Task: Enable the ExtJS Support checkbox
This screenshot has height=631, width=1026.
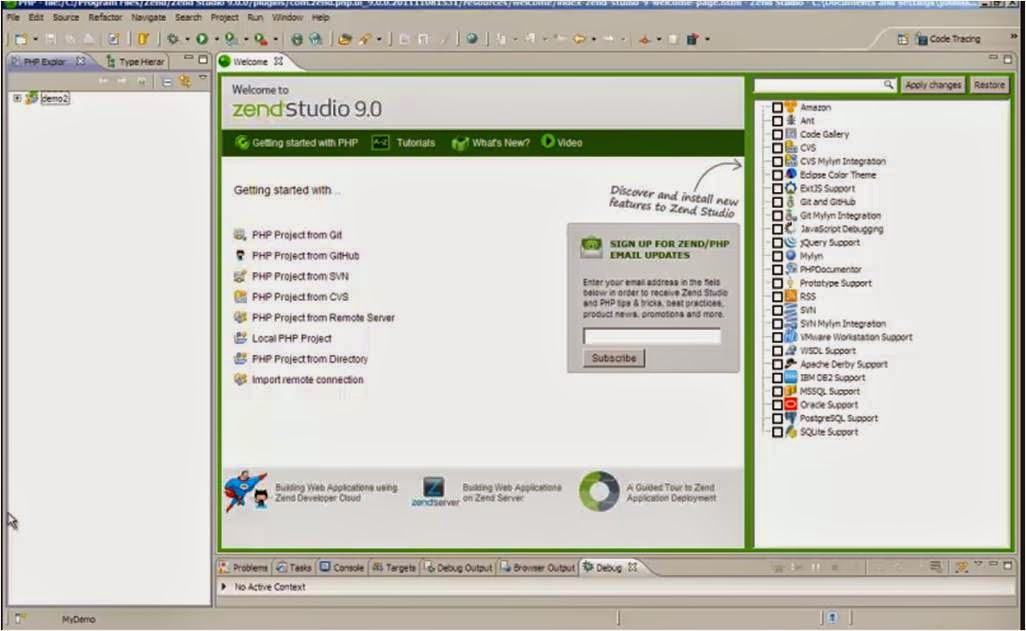Action: [777, 189]
